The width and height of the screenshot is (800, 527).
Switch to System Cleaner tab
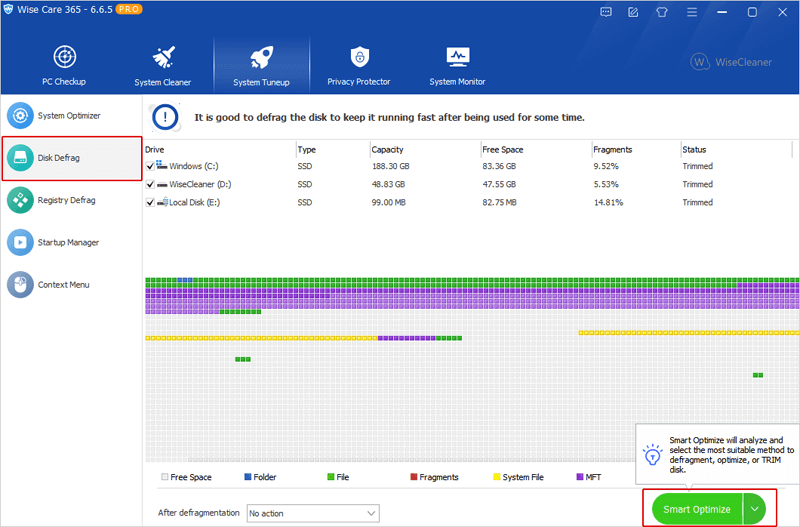click(163, 65)
